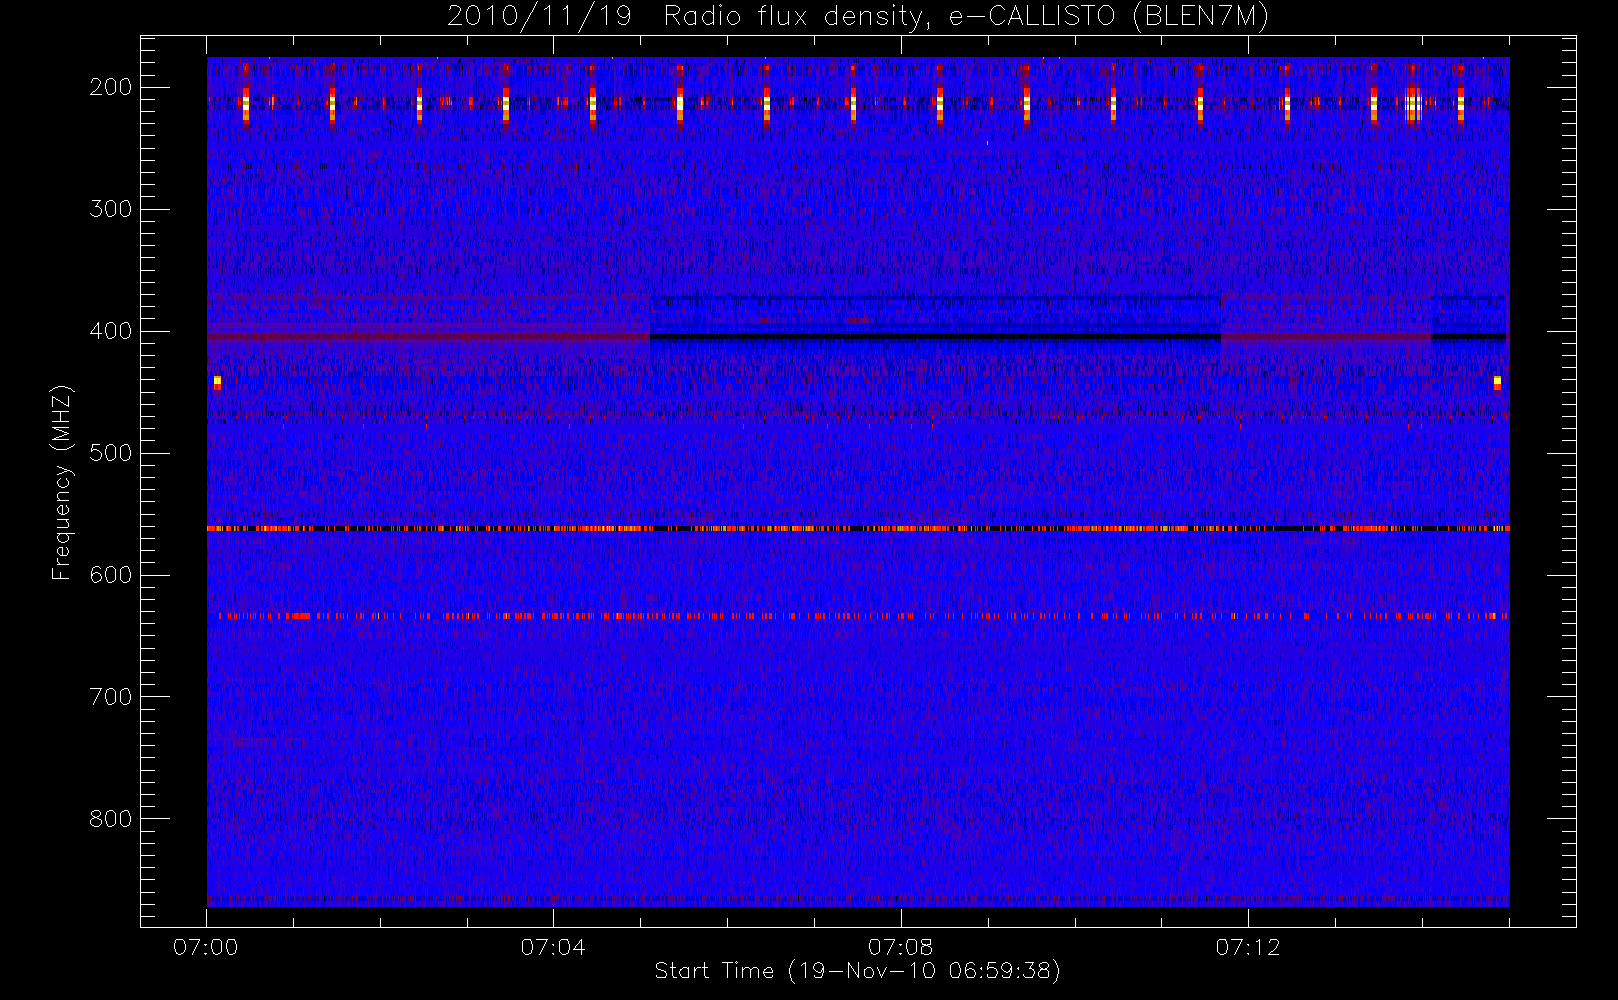Click the 07:00 time tick label
This screenshot has width=1618, height=1000.
[x=206, y=947]
